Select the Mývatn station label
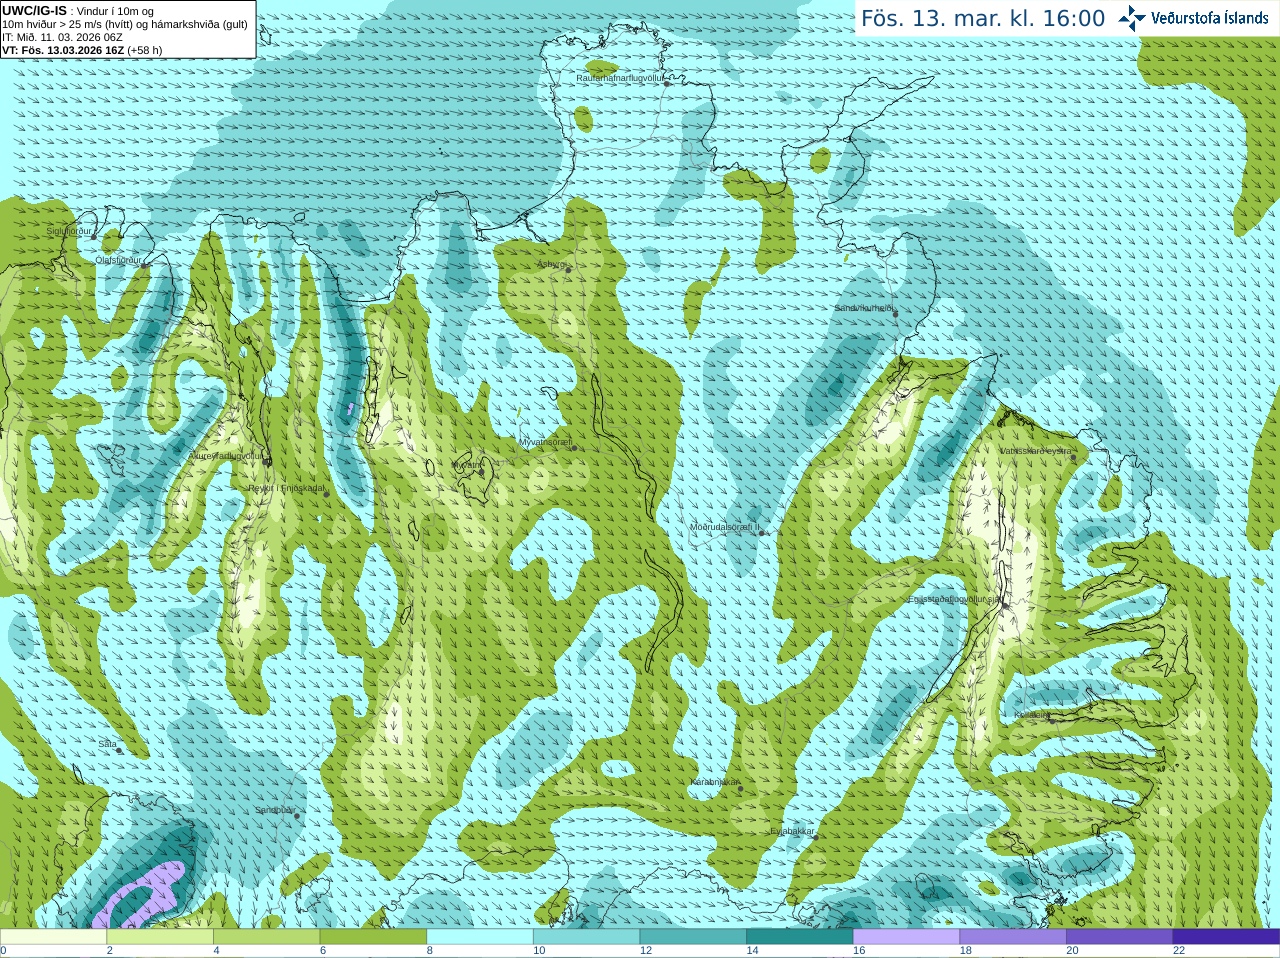 [x=466, y=465]
